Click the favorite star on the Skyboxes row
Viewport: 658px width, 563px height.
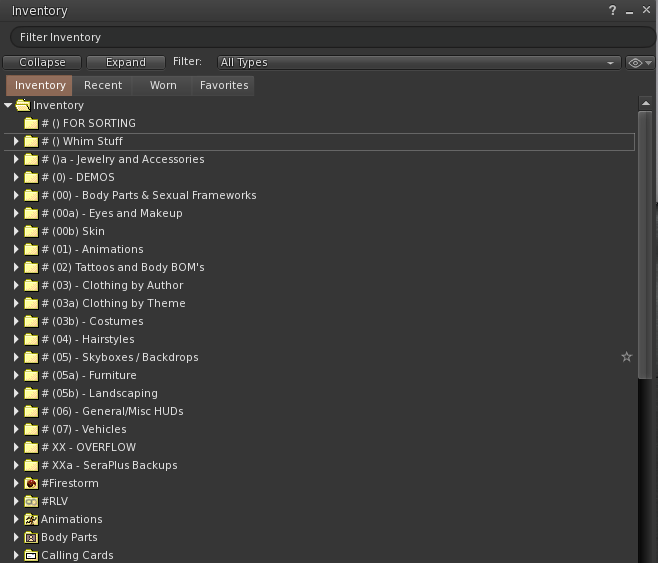(x=627, y=357)
